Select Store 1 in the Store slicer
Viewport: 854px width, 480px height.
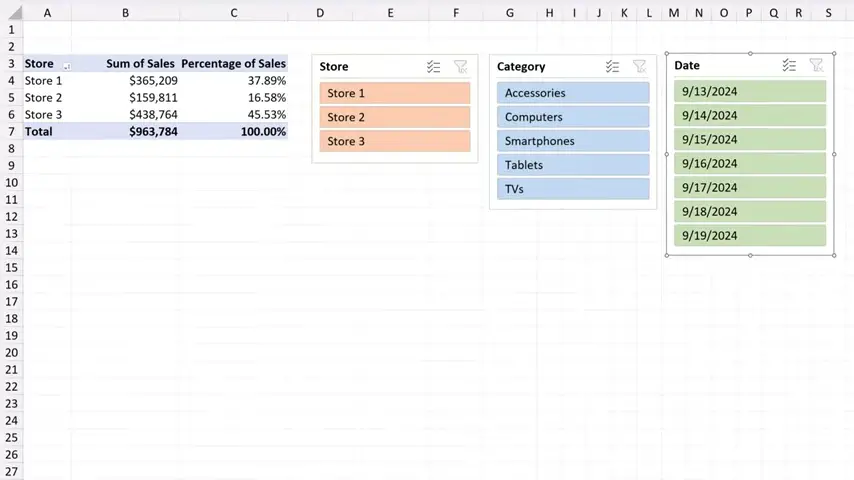395,93
